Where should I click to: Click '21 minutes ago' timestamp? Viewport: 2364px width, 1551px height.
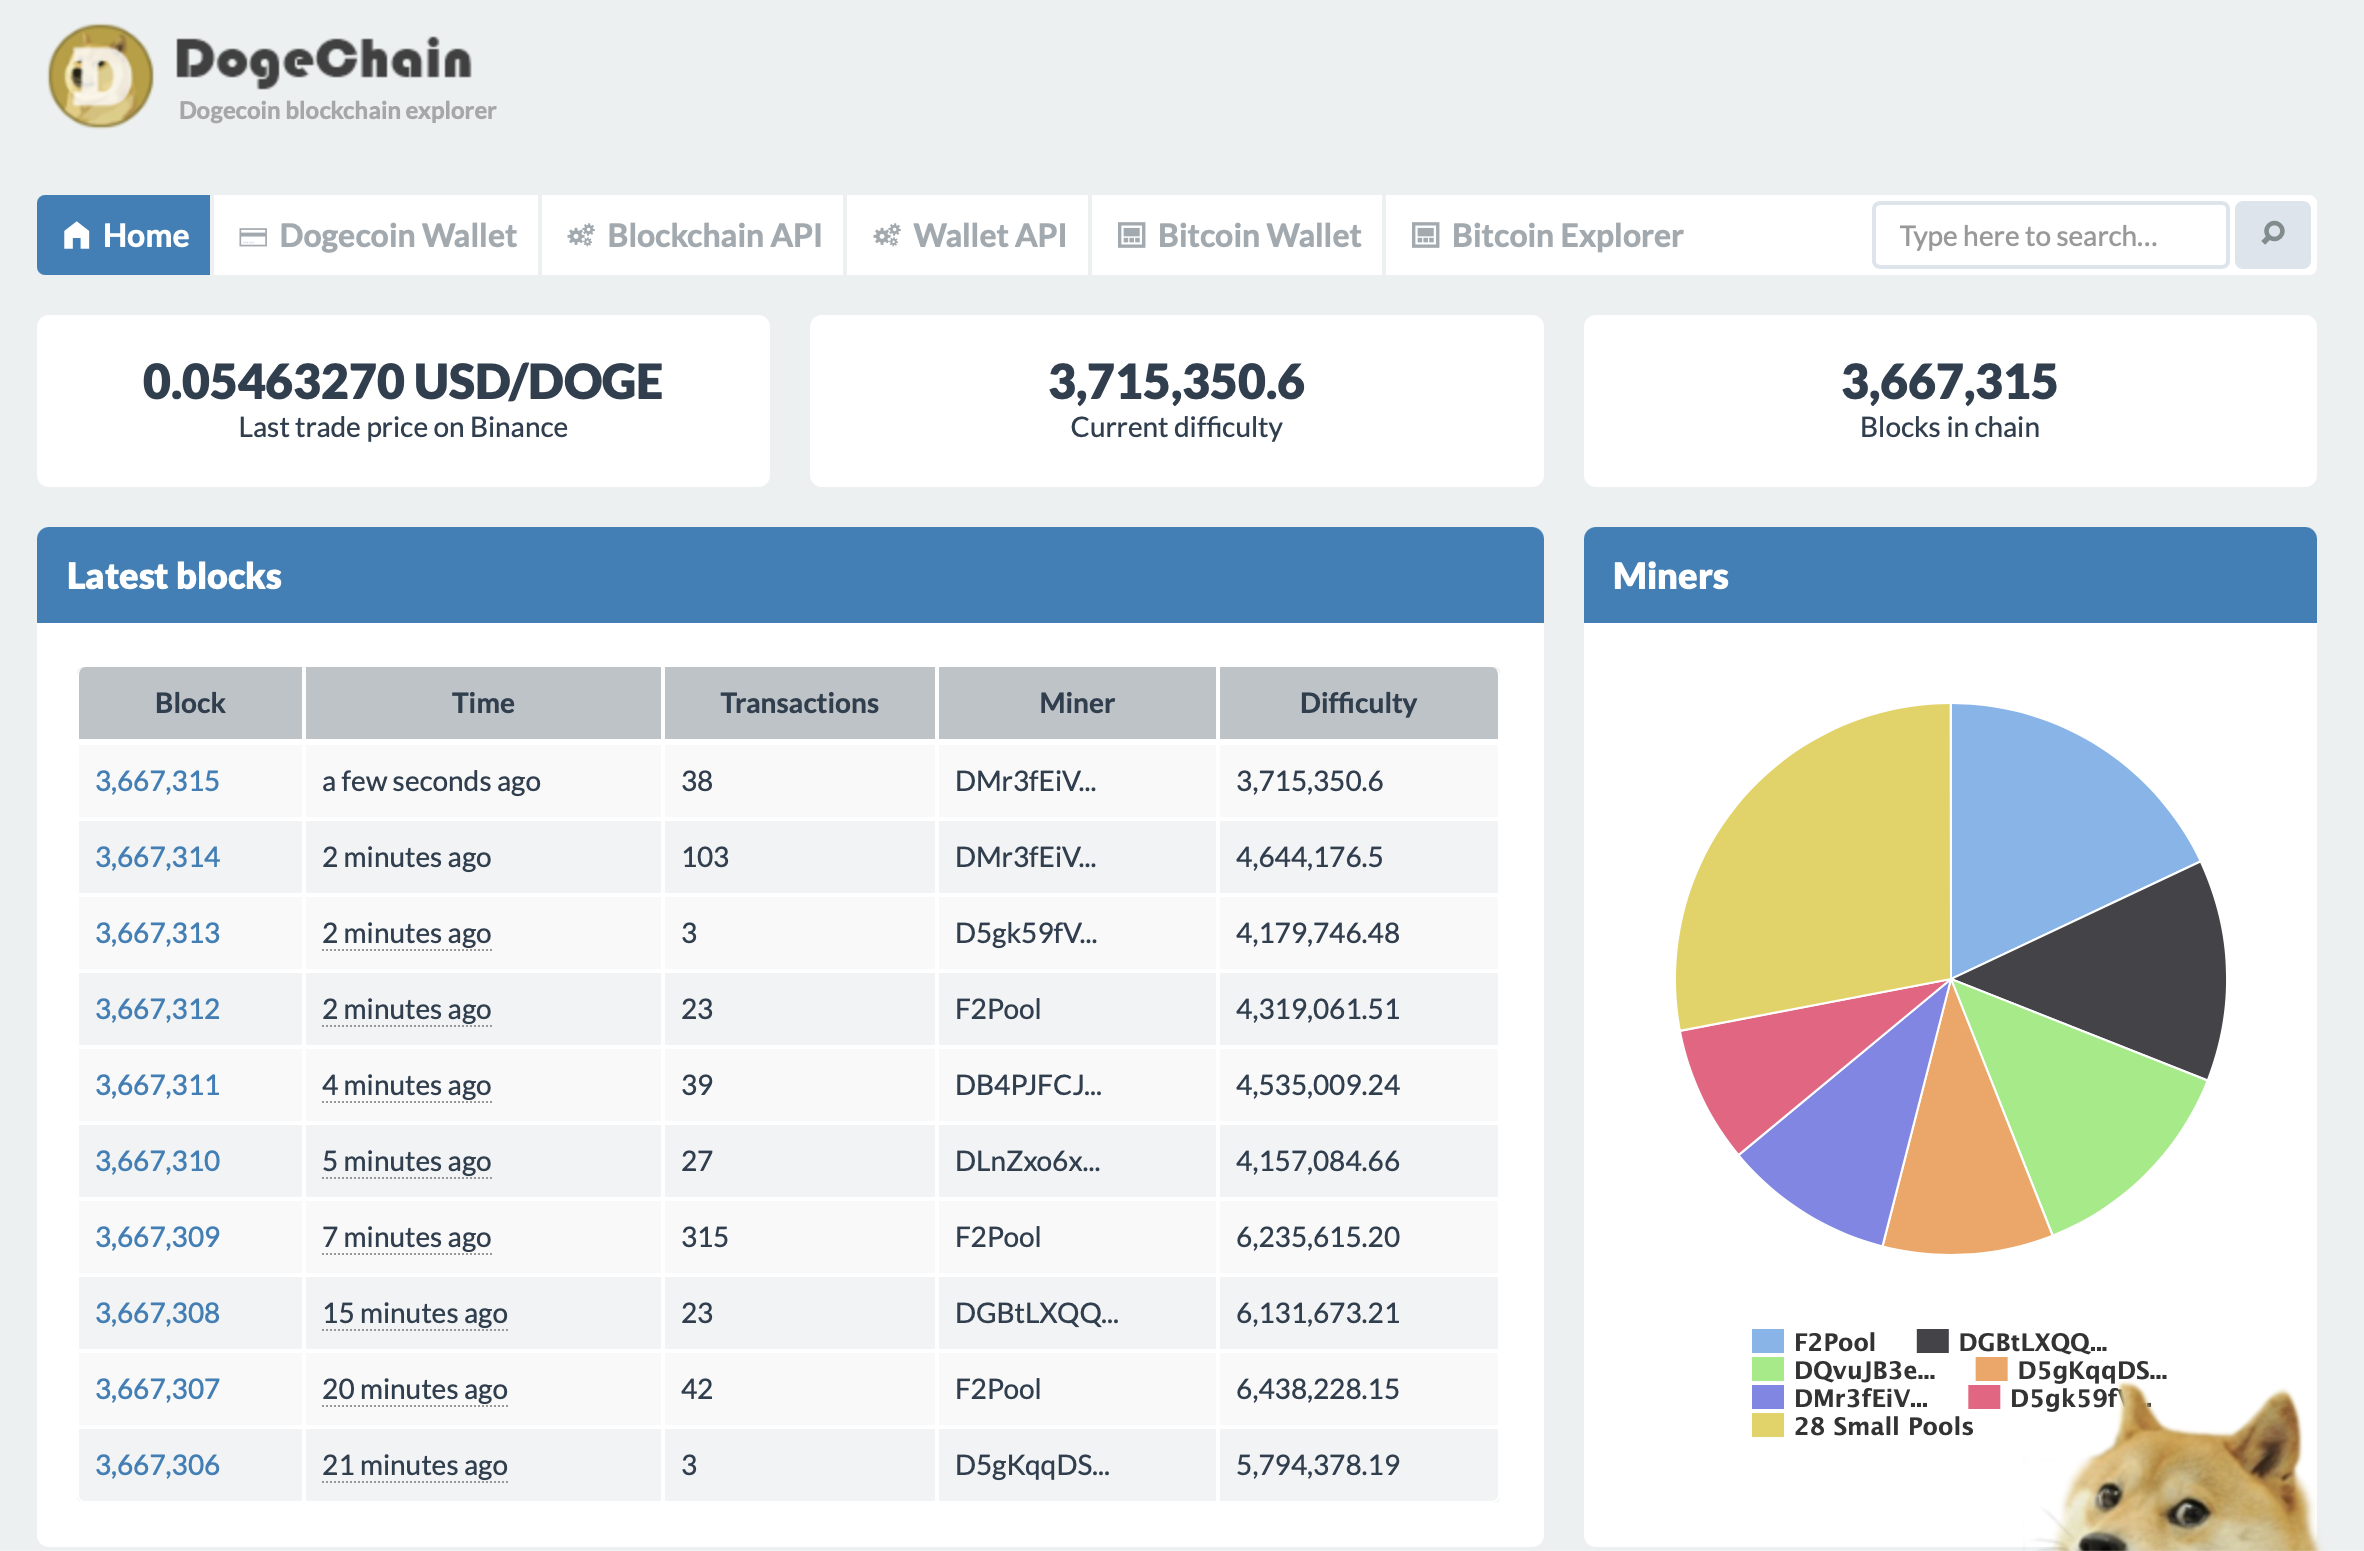click(414, 1465)
